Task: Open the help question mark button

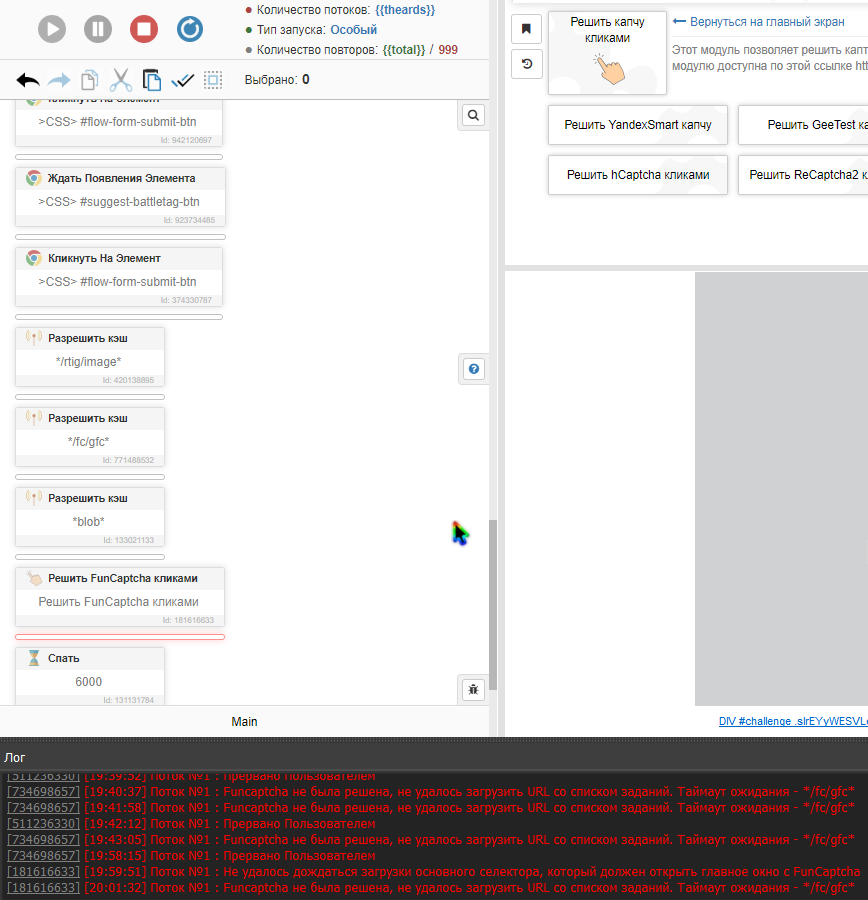Action: tap(474, 368)
